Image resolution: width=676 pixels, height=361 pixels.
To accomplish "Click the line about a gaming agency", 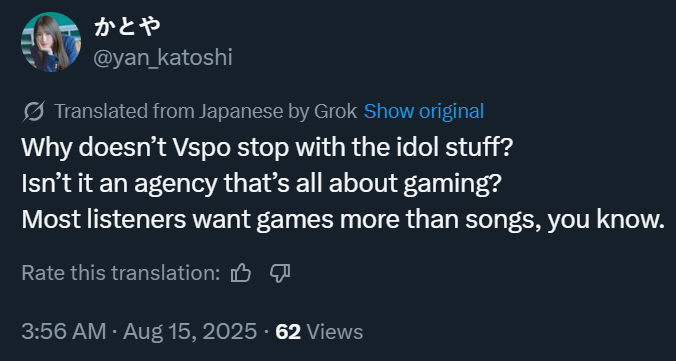I will 260,184.
